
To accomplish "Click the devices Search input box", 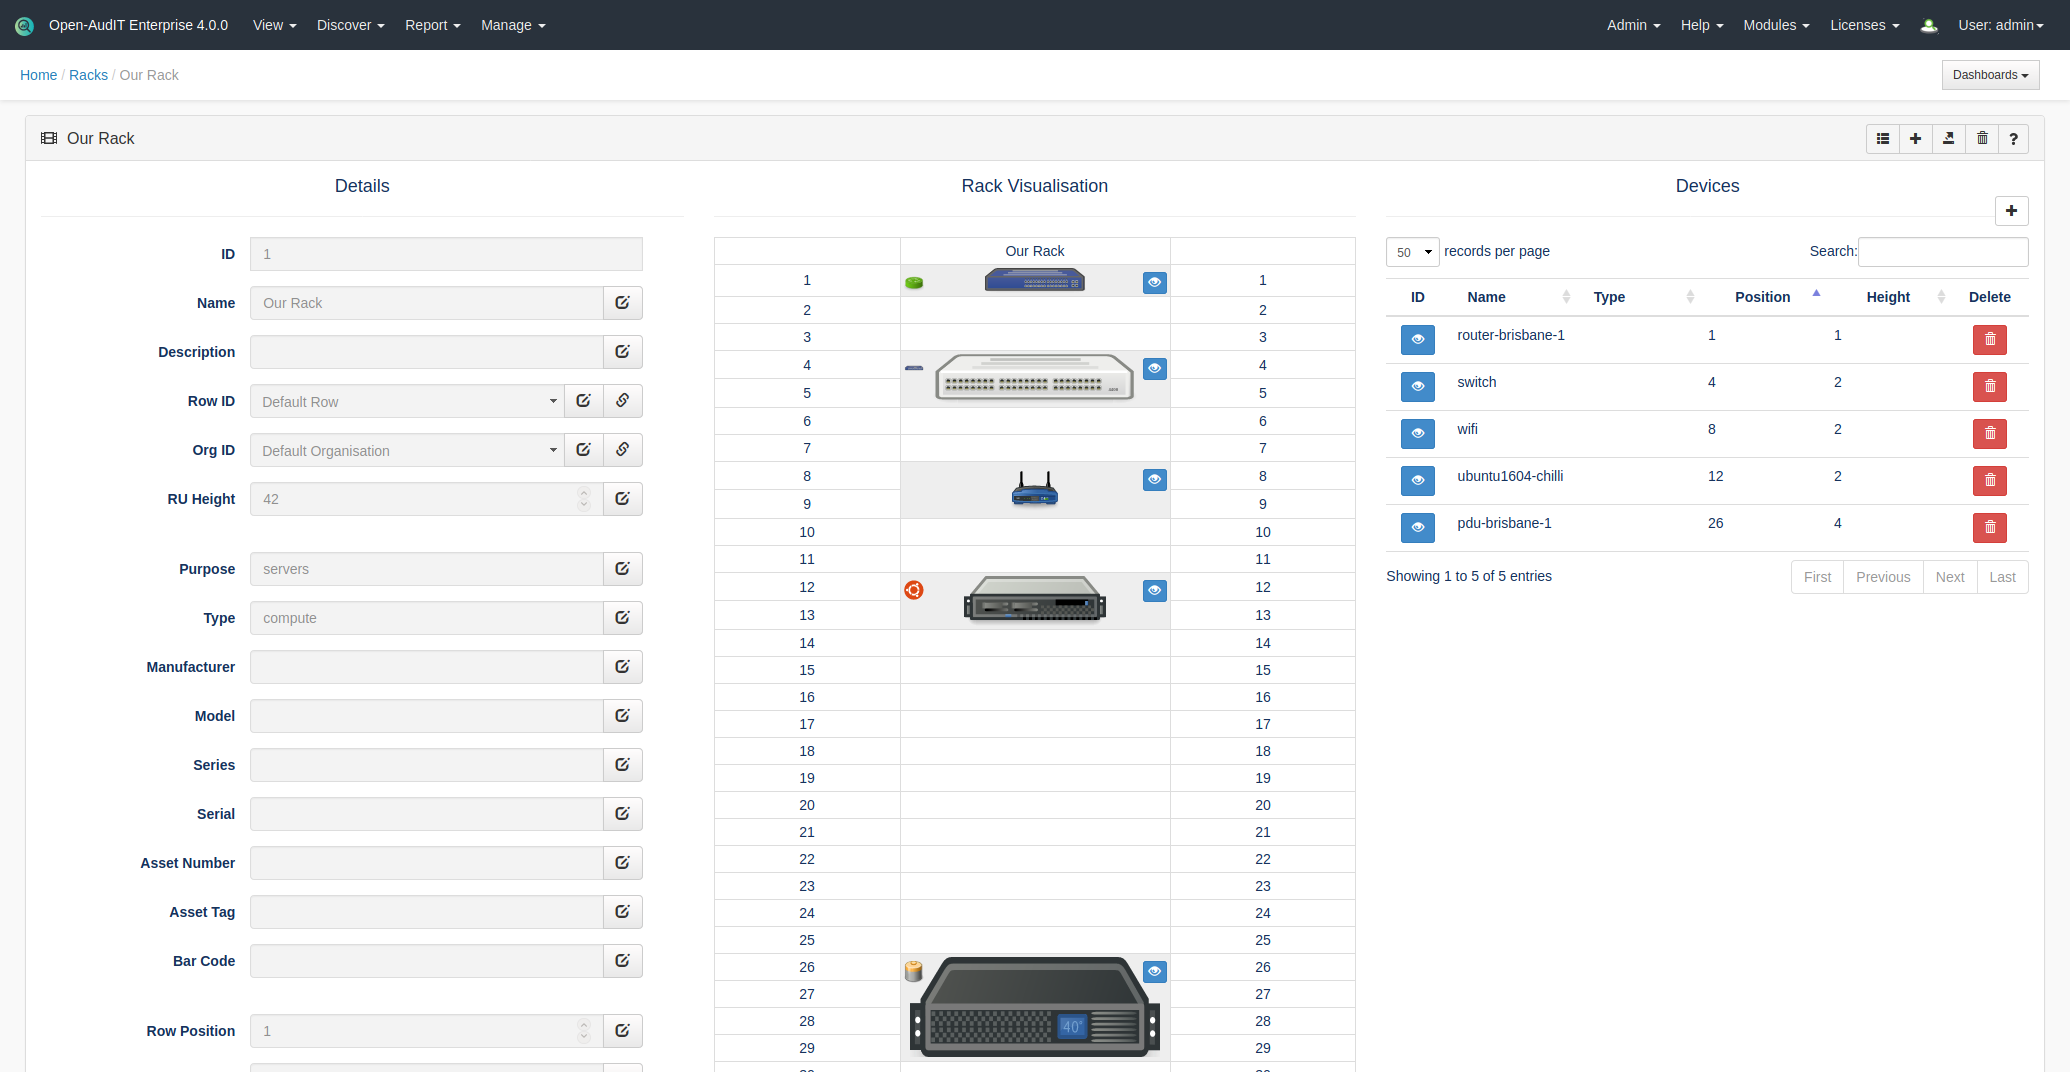I will (1942, 252).
